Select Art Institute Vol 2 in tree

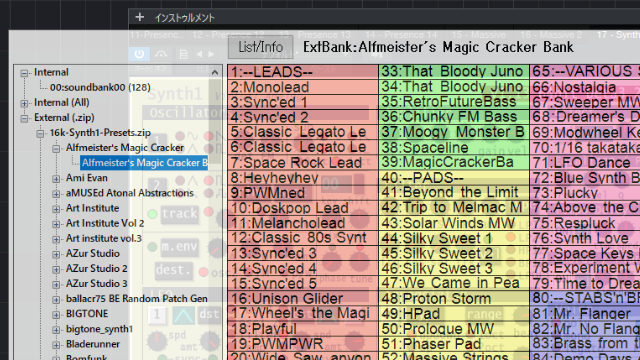[105, 223]
